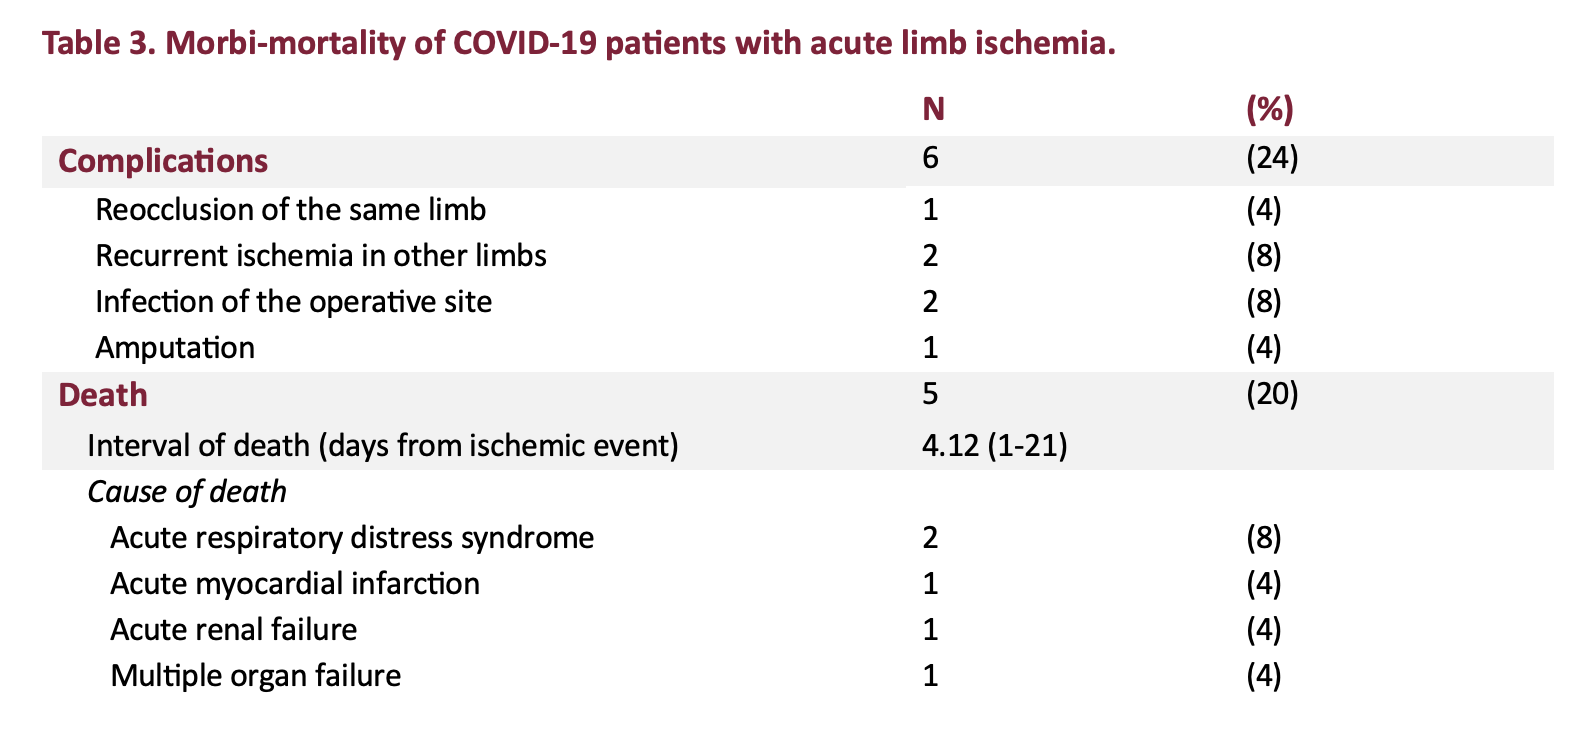Click the Multiple organ failure label
1570x738 pixels.
(255, 675)
